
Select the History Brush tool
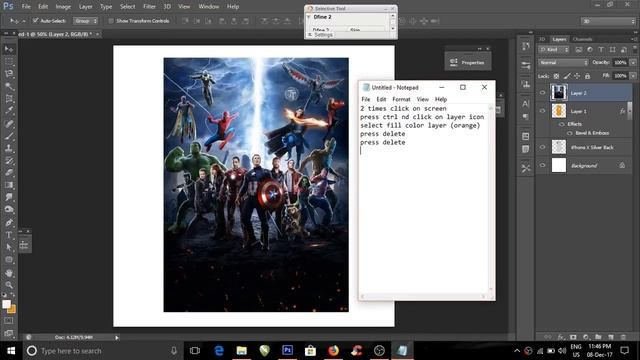click(x=9, y=160)
